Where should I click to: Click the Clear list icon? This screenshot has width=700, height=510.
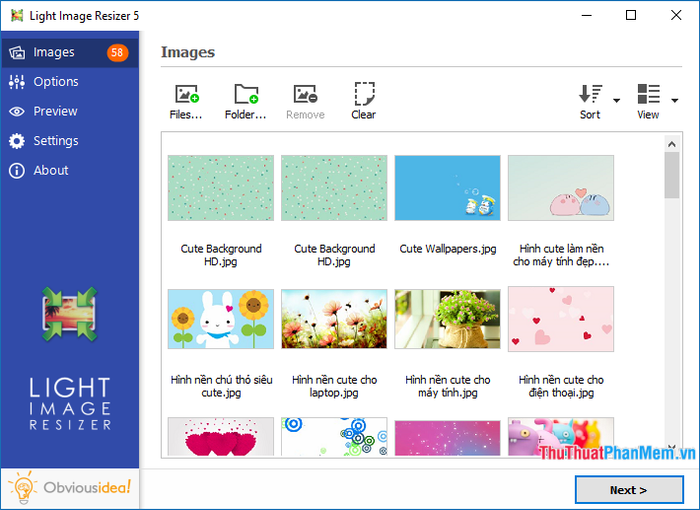coord(364,95)
